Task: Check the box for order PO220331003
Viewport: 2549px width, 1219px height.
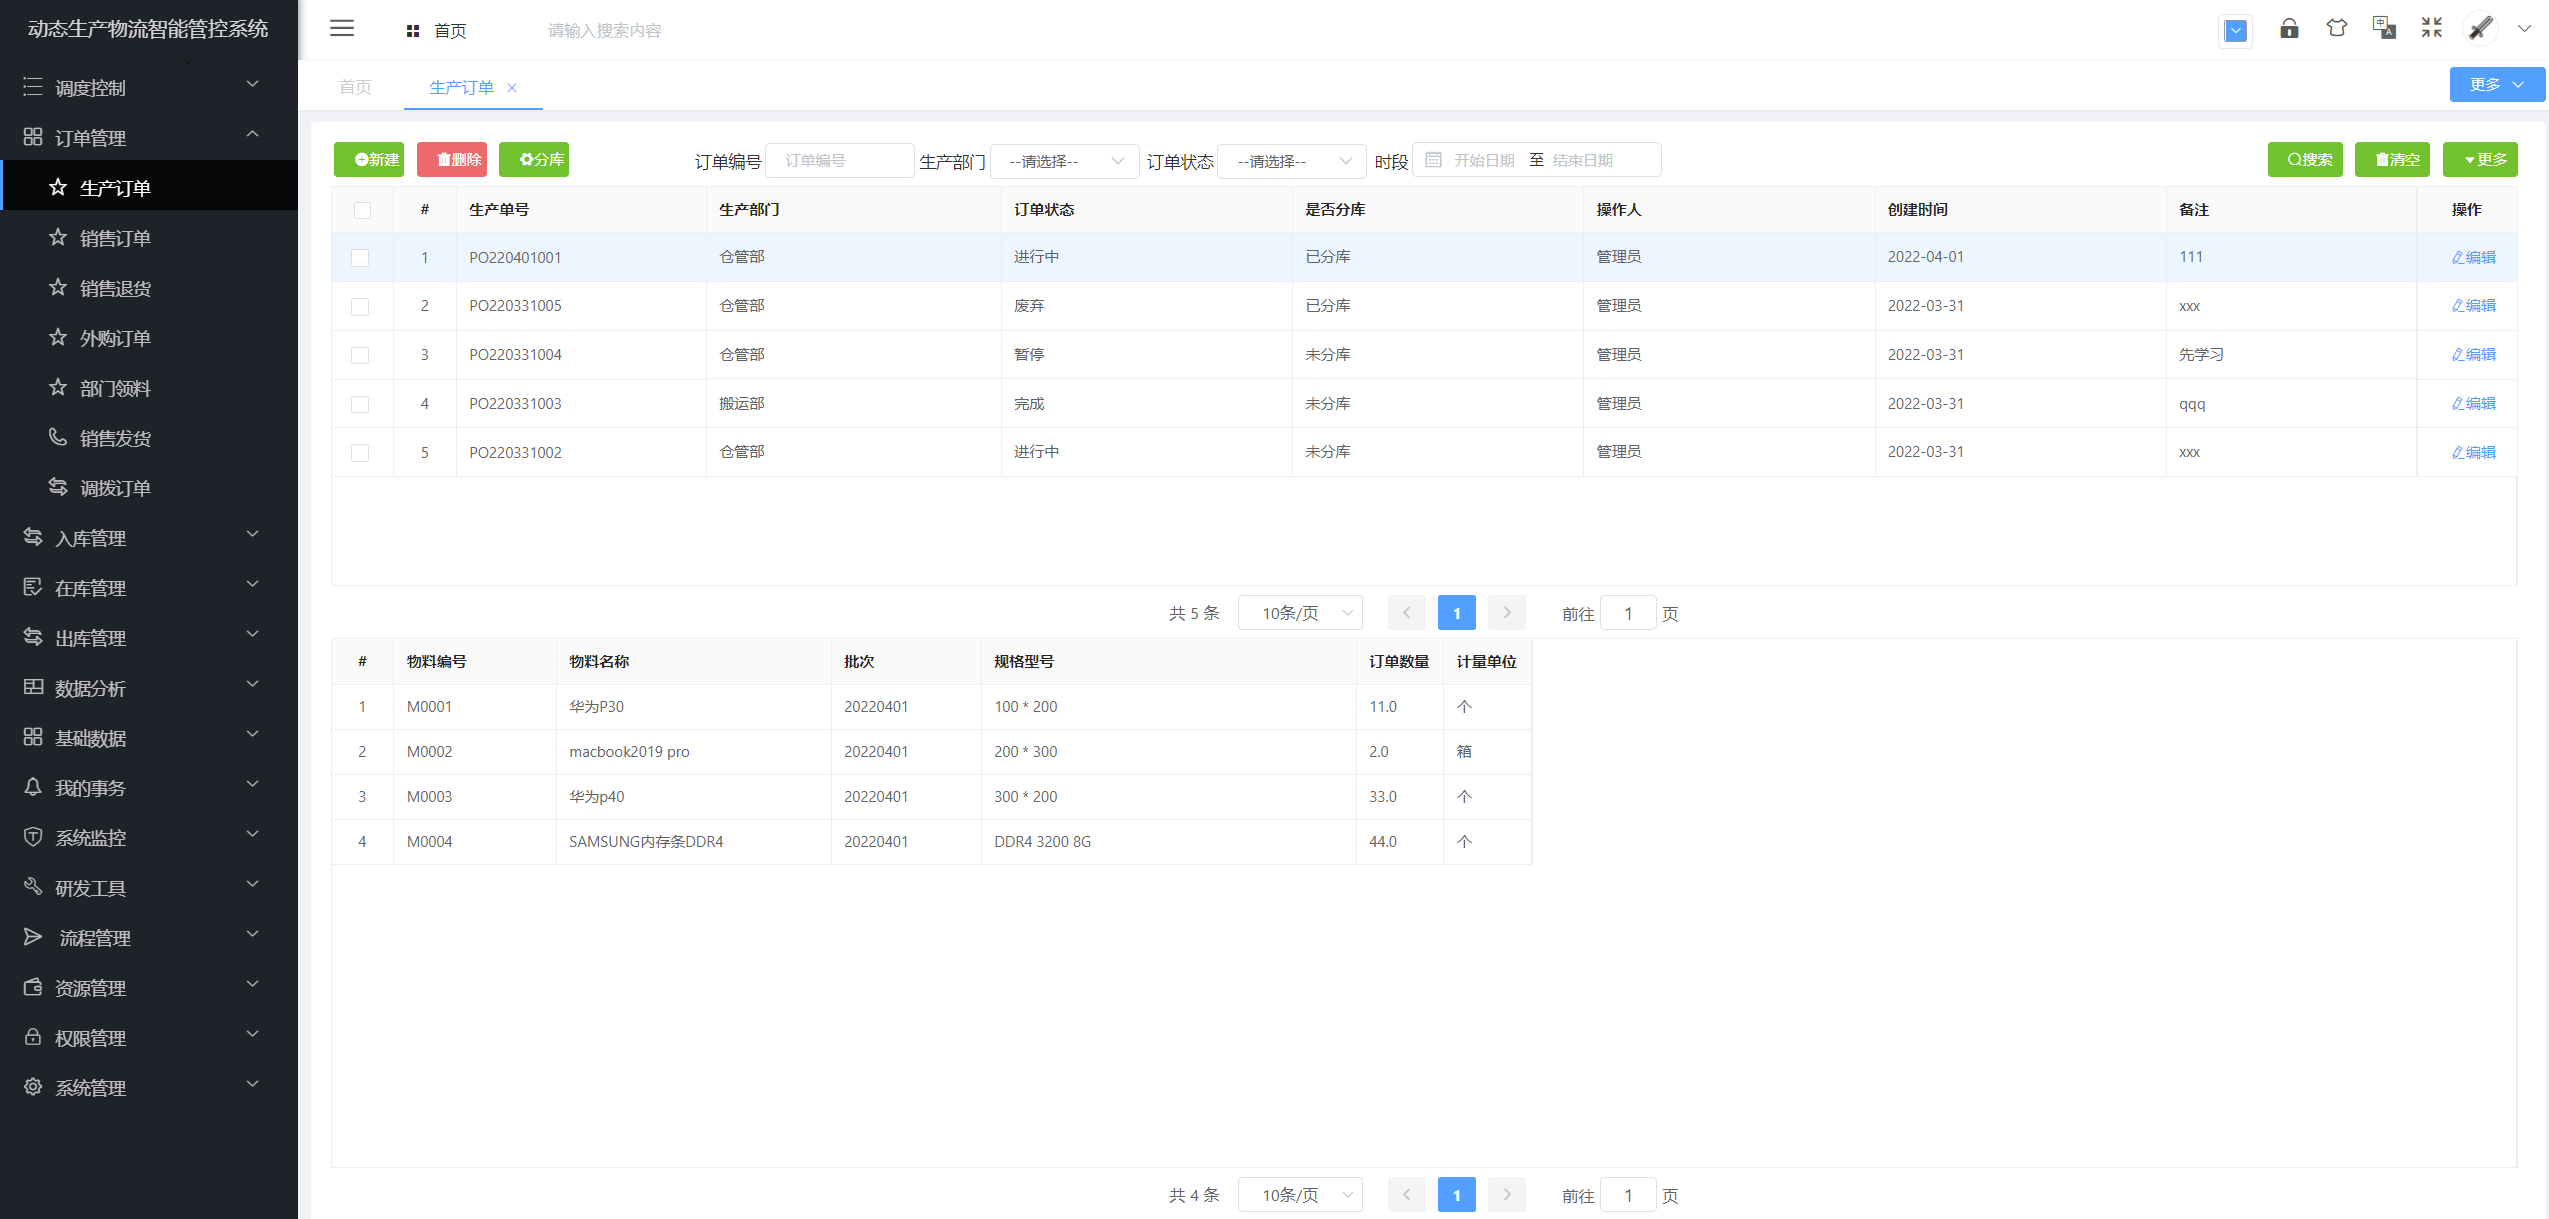Action: (x=360, y=405)
